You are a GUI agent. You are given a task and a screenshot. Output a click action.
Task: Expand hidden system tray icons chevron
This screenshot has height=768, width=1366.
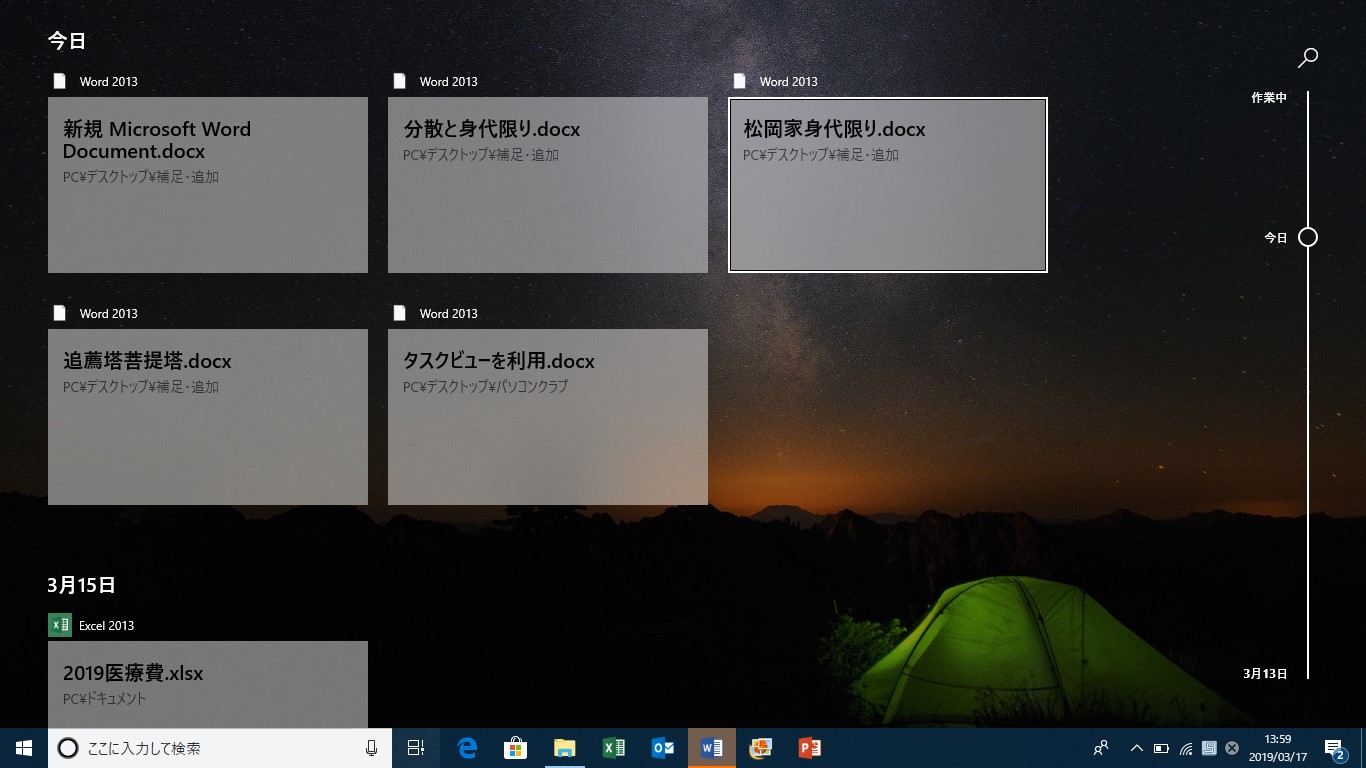pos(1137,748)
